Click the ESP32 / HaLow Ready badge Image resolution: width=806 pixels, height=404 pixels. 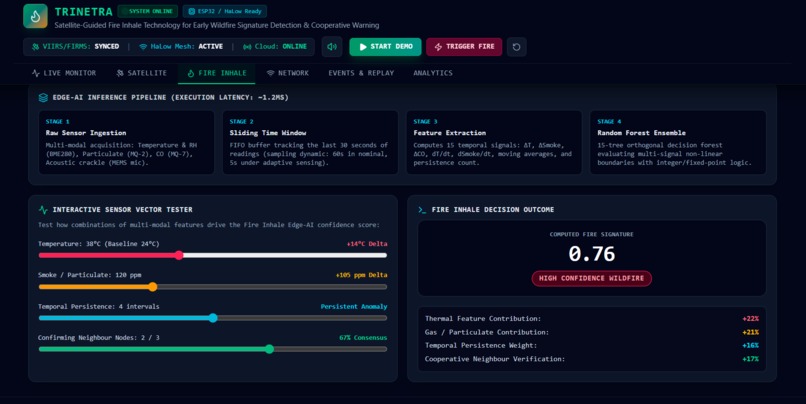[x=225, y=11]
